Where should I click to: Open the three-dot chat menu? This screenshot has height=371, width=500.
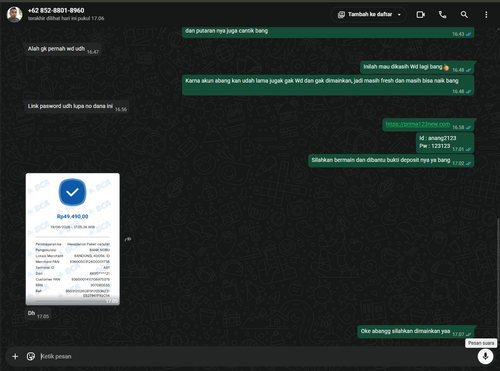click(x=486, y=15)
